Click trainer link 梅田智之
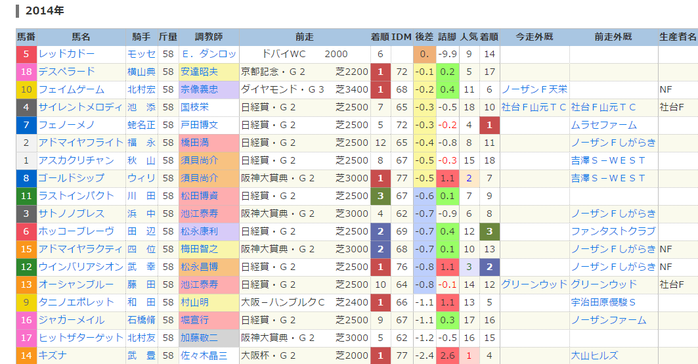This screenshot has height=364, width=698. (199, 249)
